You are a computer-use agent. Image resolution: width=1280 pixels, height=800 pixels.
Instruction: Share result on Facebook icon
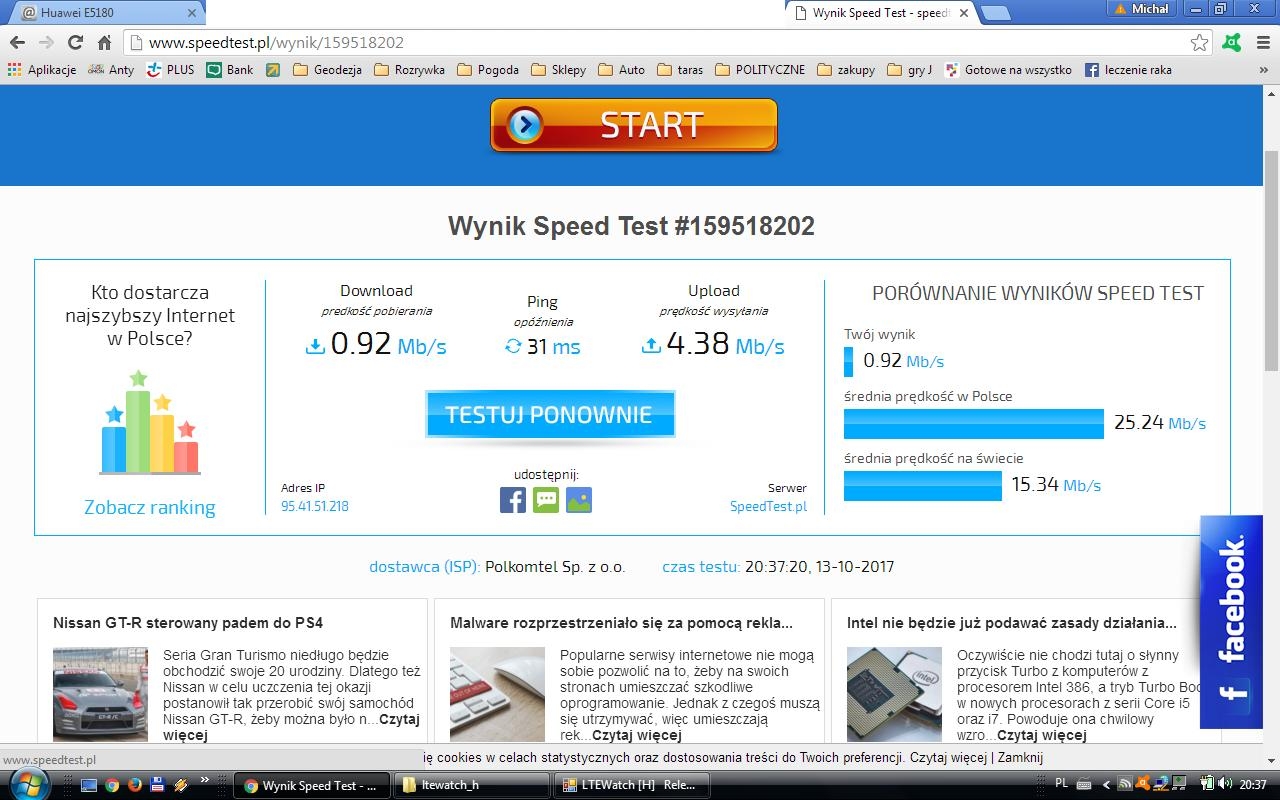513,500
